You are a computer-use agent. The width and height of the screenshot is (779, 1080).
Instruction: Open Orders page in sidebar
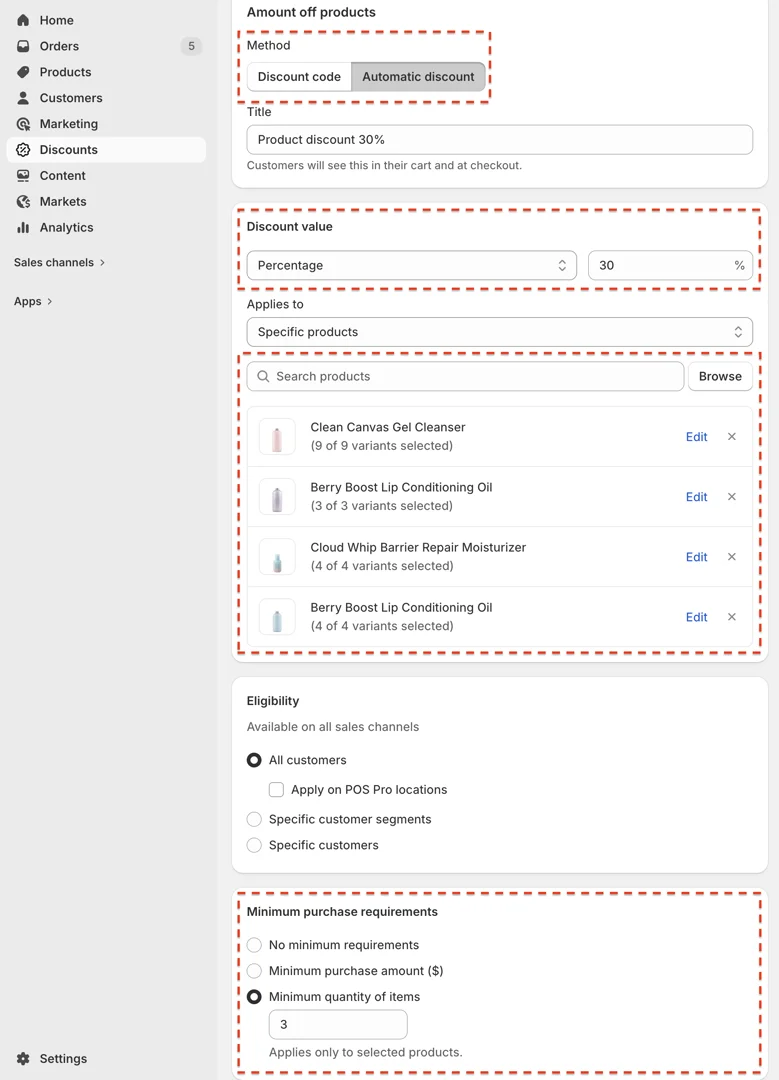click(106, 46)
